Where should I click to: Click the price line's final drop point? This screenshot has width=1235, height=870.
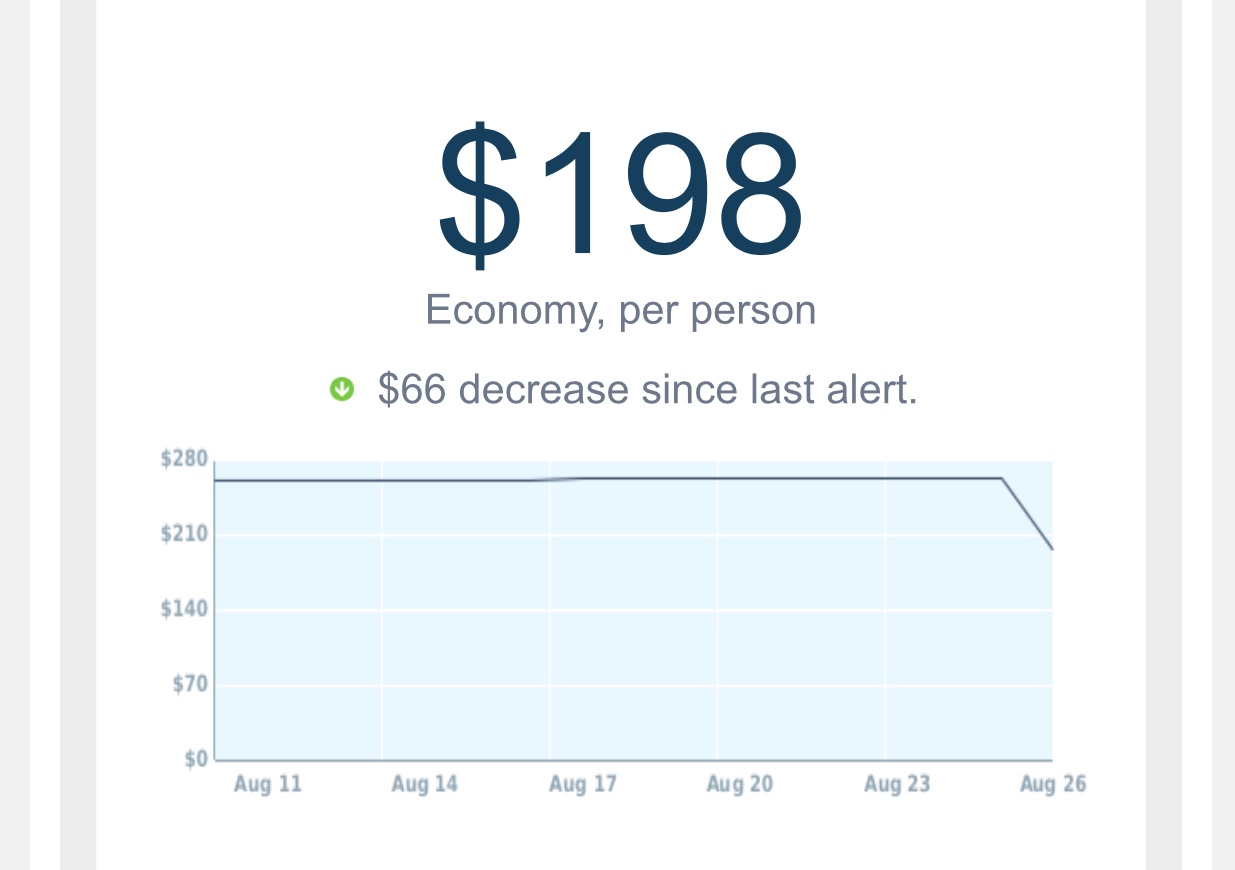point(1051,548)
